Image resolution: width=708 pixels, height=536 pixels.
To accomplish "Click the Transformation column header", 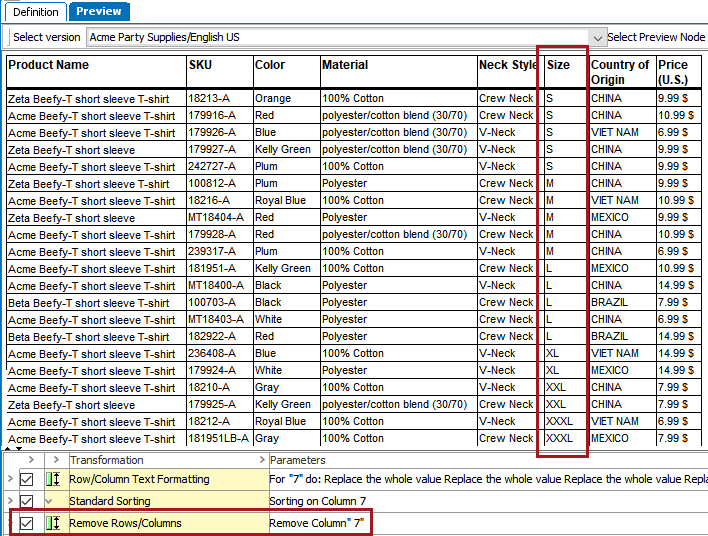I will 107,460.
